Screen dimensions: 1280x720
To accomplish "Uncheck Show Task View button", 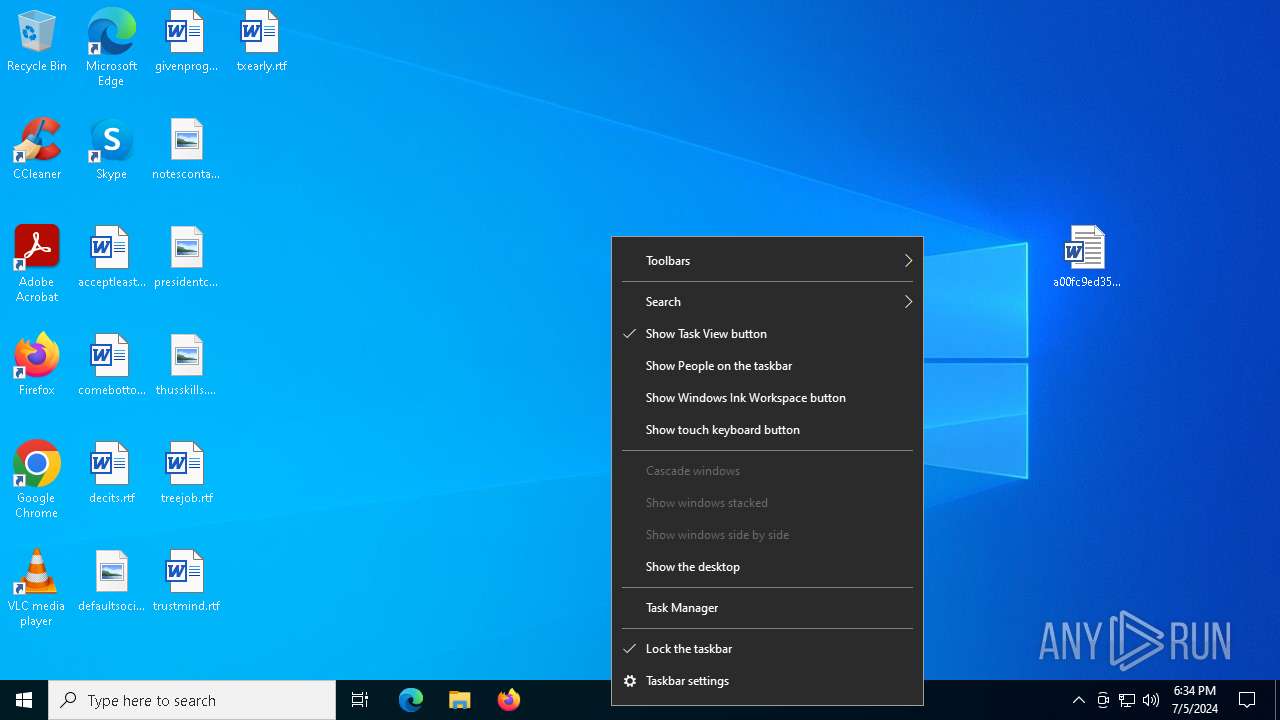I will 767,334.
